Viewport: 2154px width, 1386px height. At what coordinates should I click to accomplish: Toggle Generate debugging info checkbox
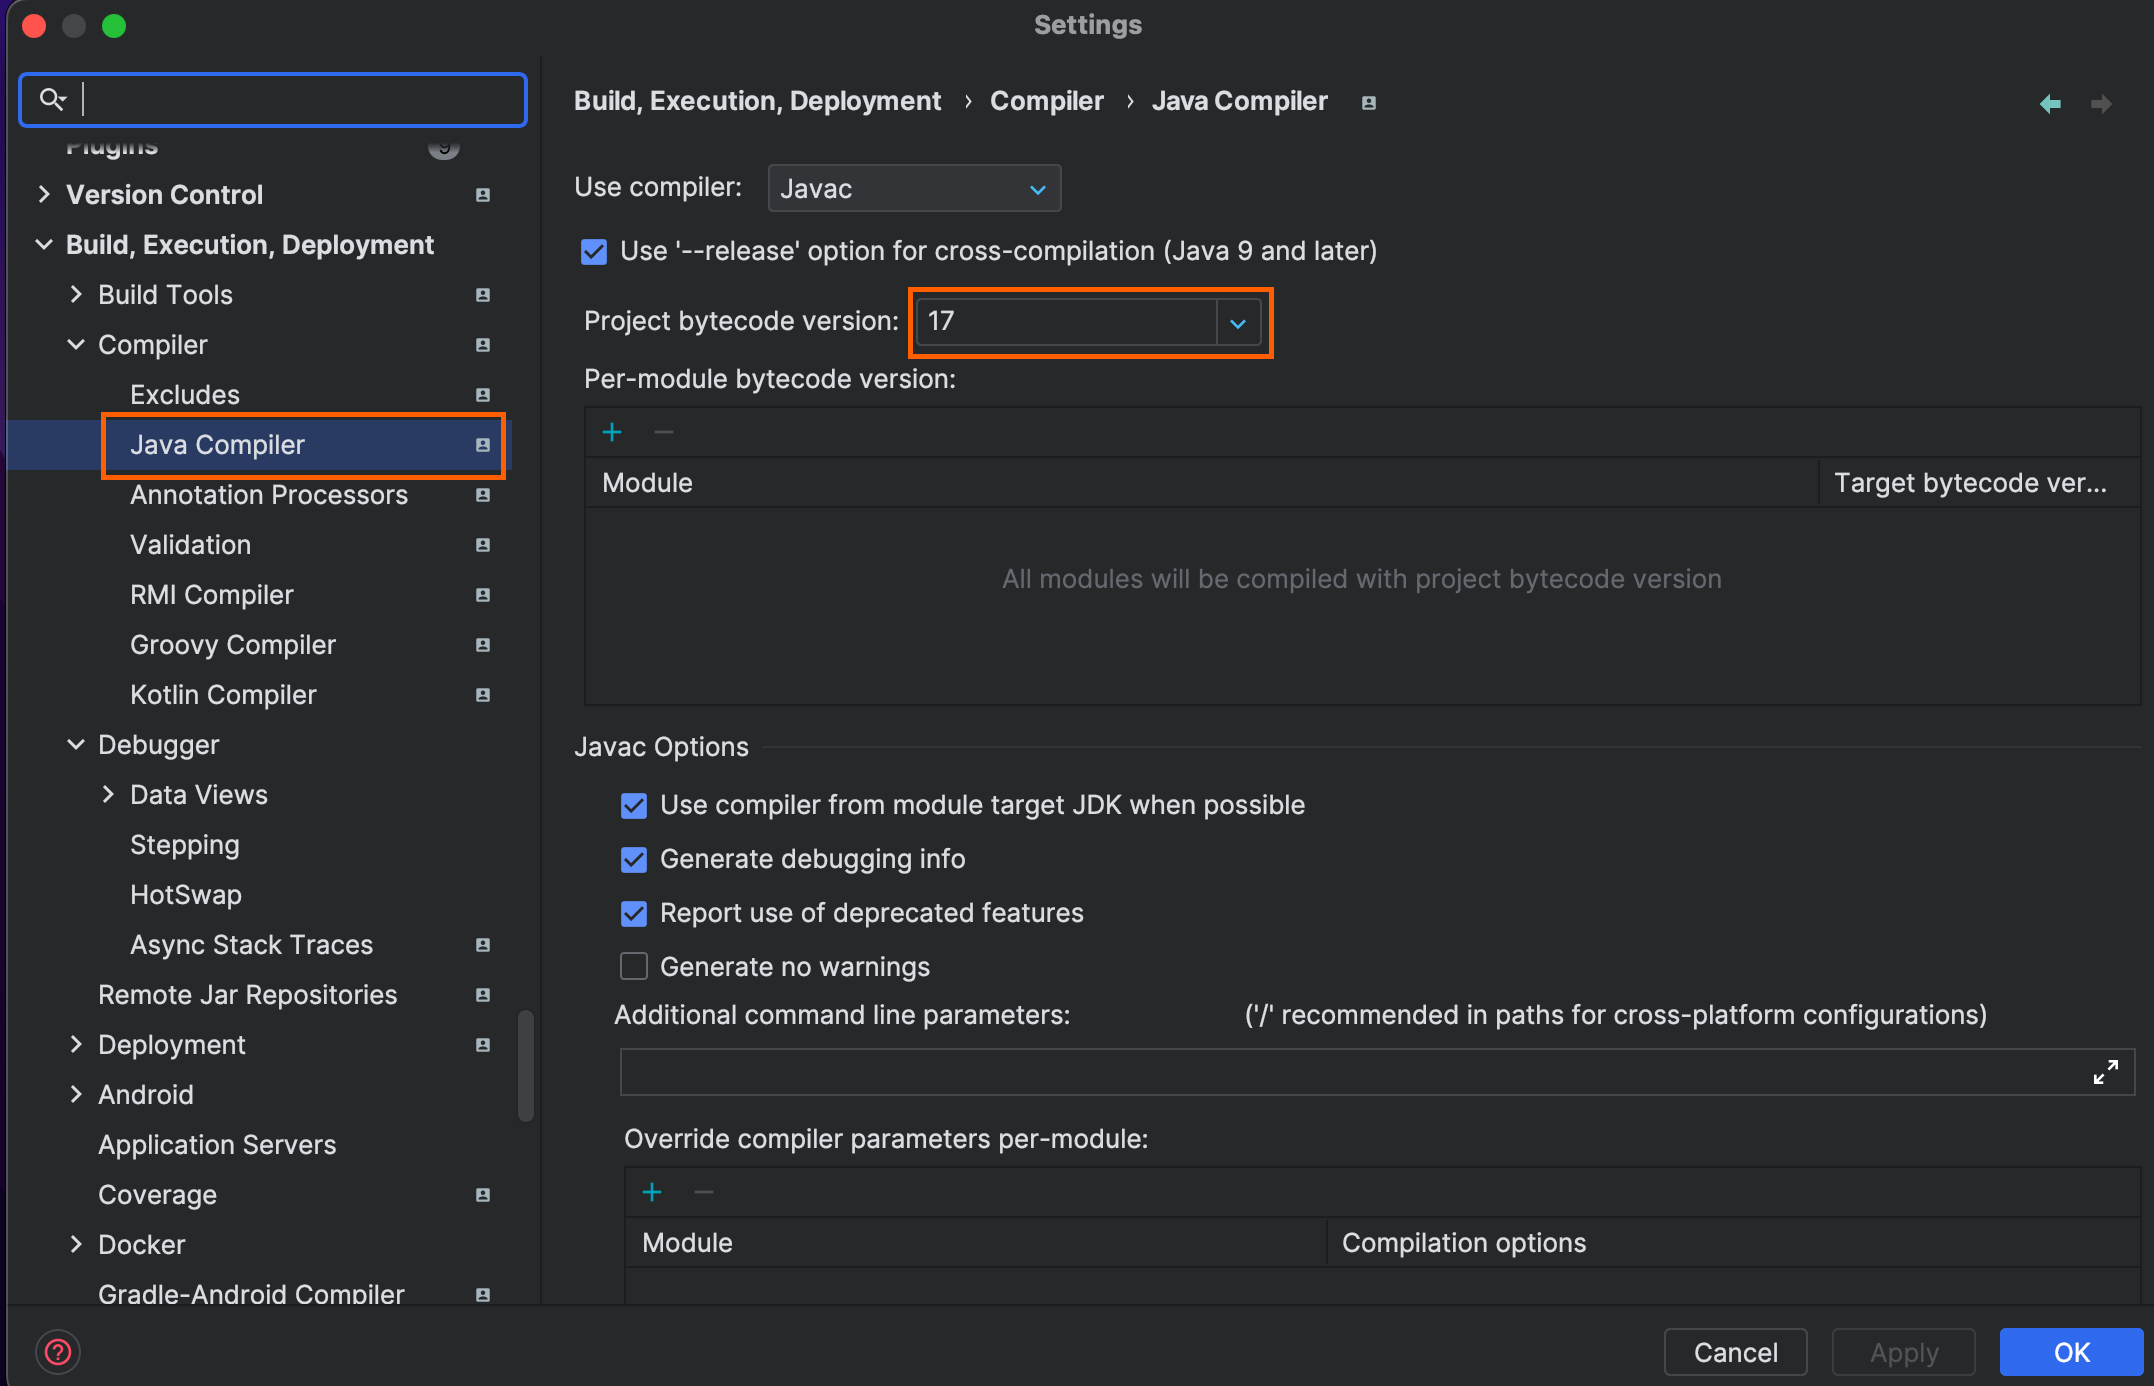pos(634,860)
